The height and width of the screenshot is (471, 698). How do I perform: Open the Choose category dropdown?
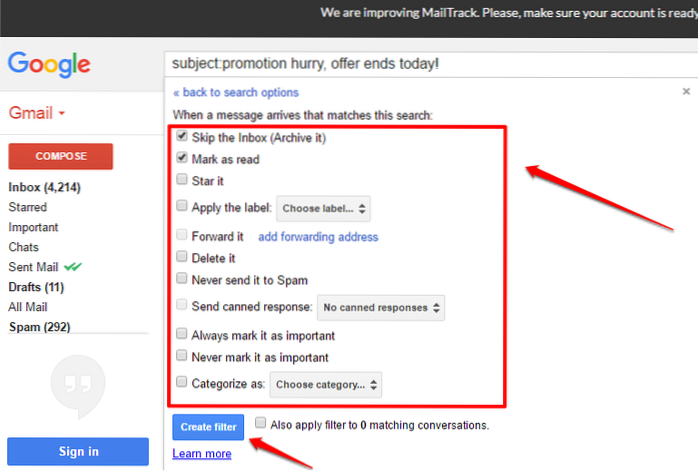[326, 383]
